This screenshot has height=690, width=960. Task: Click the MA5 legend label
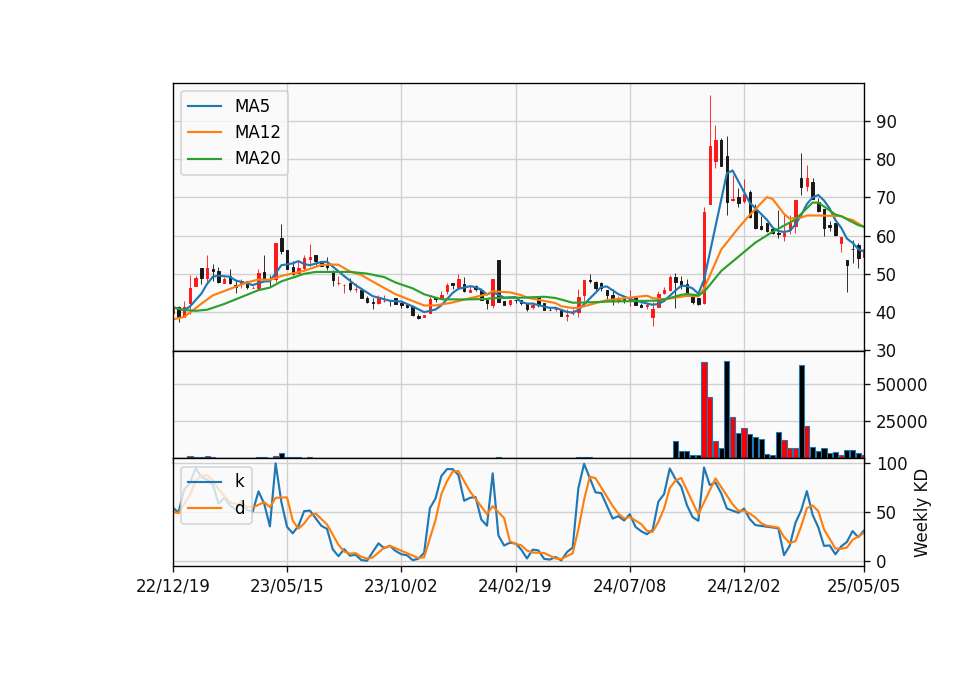tap(252, 106)
